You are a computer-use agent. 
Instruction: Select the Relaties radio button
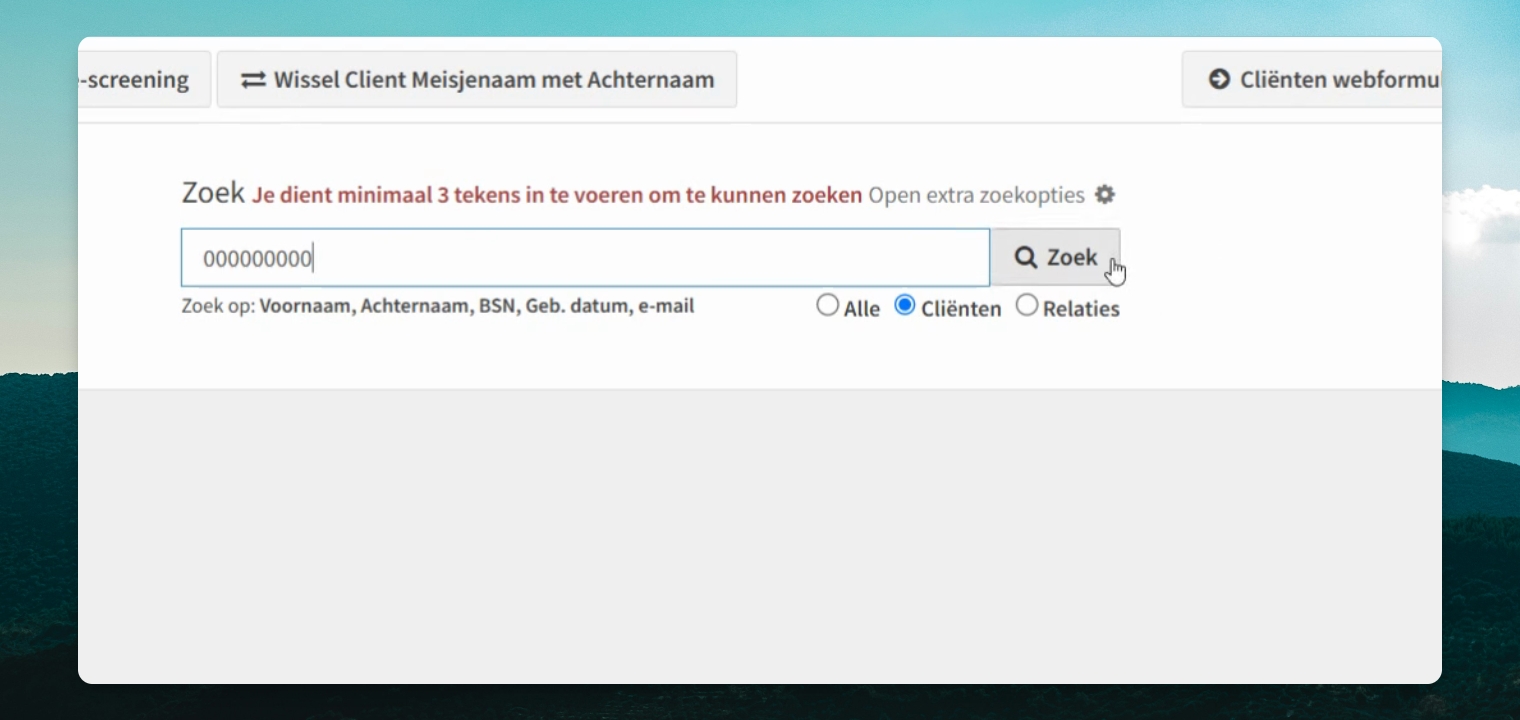[x=1027, y=305]
